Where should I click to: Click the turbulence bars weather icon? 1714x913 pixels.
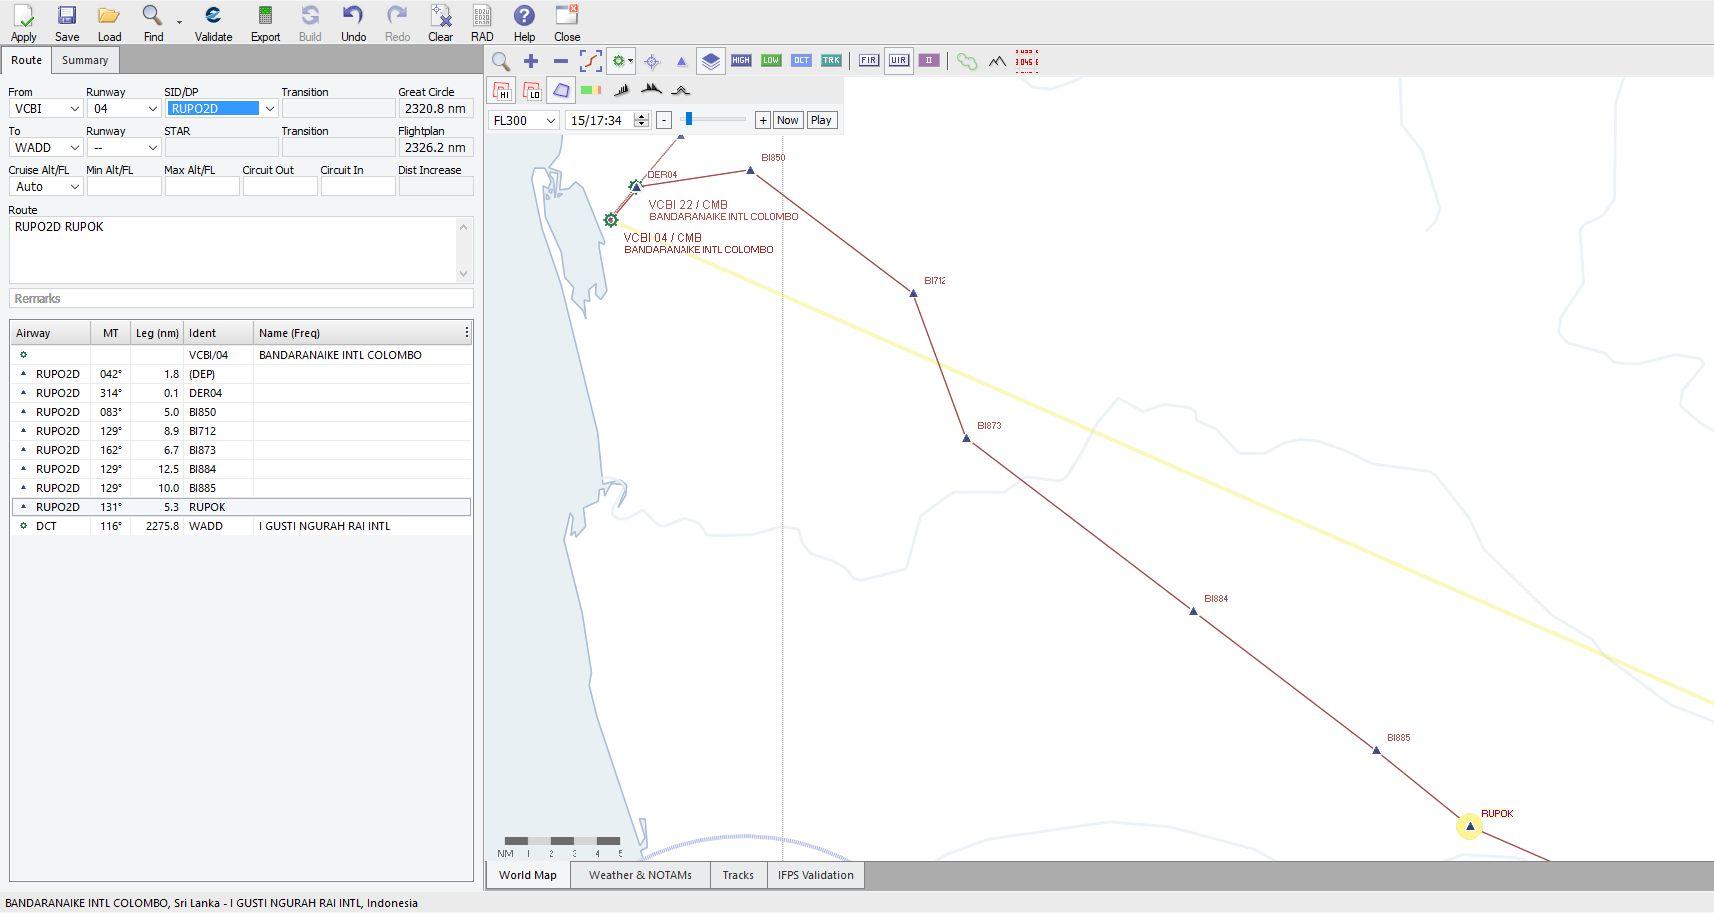click(x=621, y=91)
